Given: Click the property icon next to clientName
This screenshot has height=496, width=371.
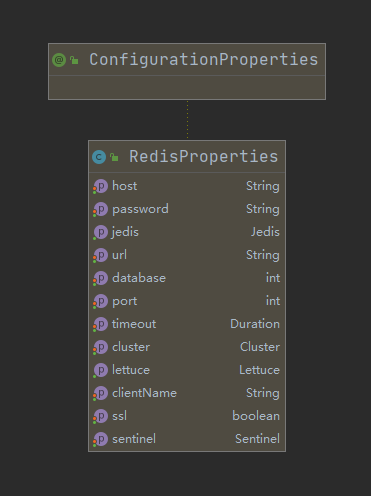Looking at the screenshot, I should click(100, 393).
